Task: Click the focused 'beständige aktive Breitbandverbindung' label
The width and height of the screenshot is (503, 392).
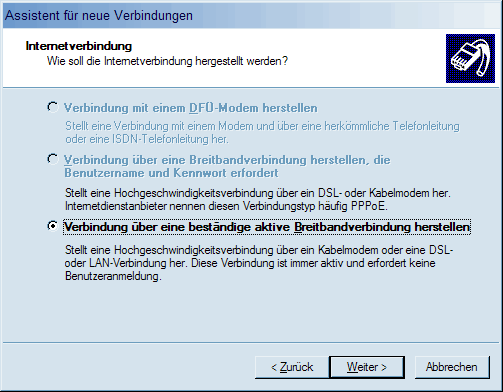Action: [x=267, y=227]
